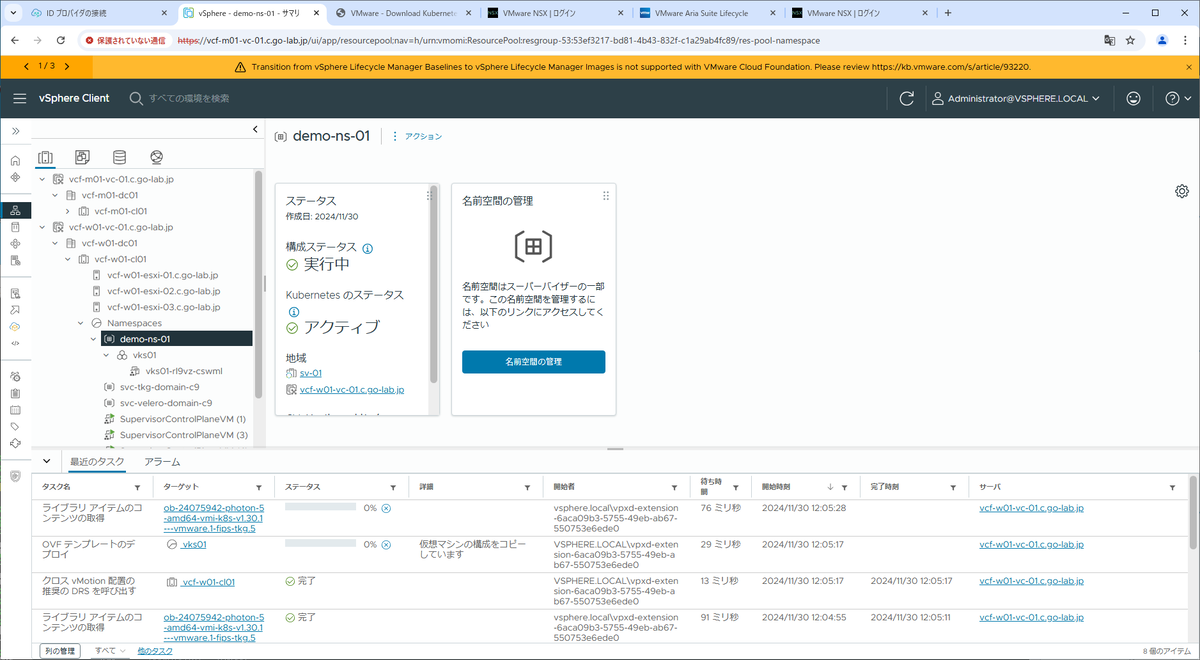Refresh the vSphere Client view

pyautogui.click(x=907, y=98)
